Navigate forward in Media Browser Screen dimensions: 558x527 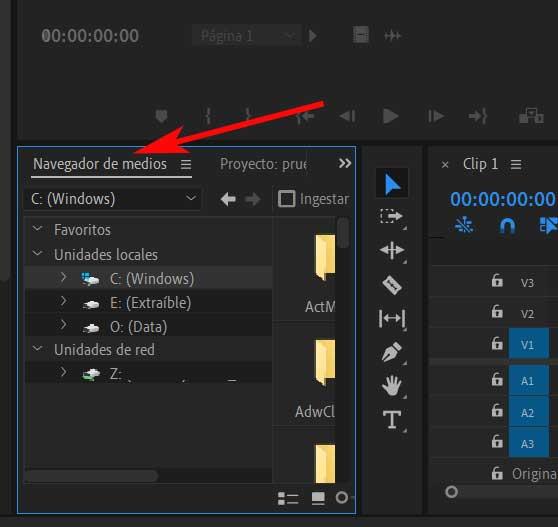(253, 199)
